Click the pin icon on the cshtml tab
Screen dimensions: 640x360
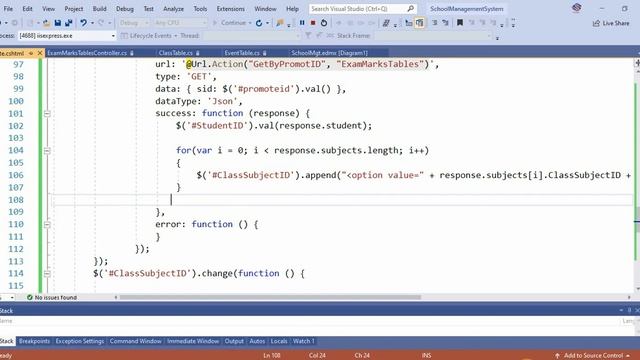(31, 53)
